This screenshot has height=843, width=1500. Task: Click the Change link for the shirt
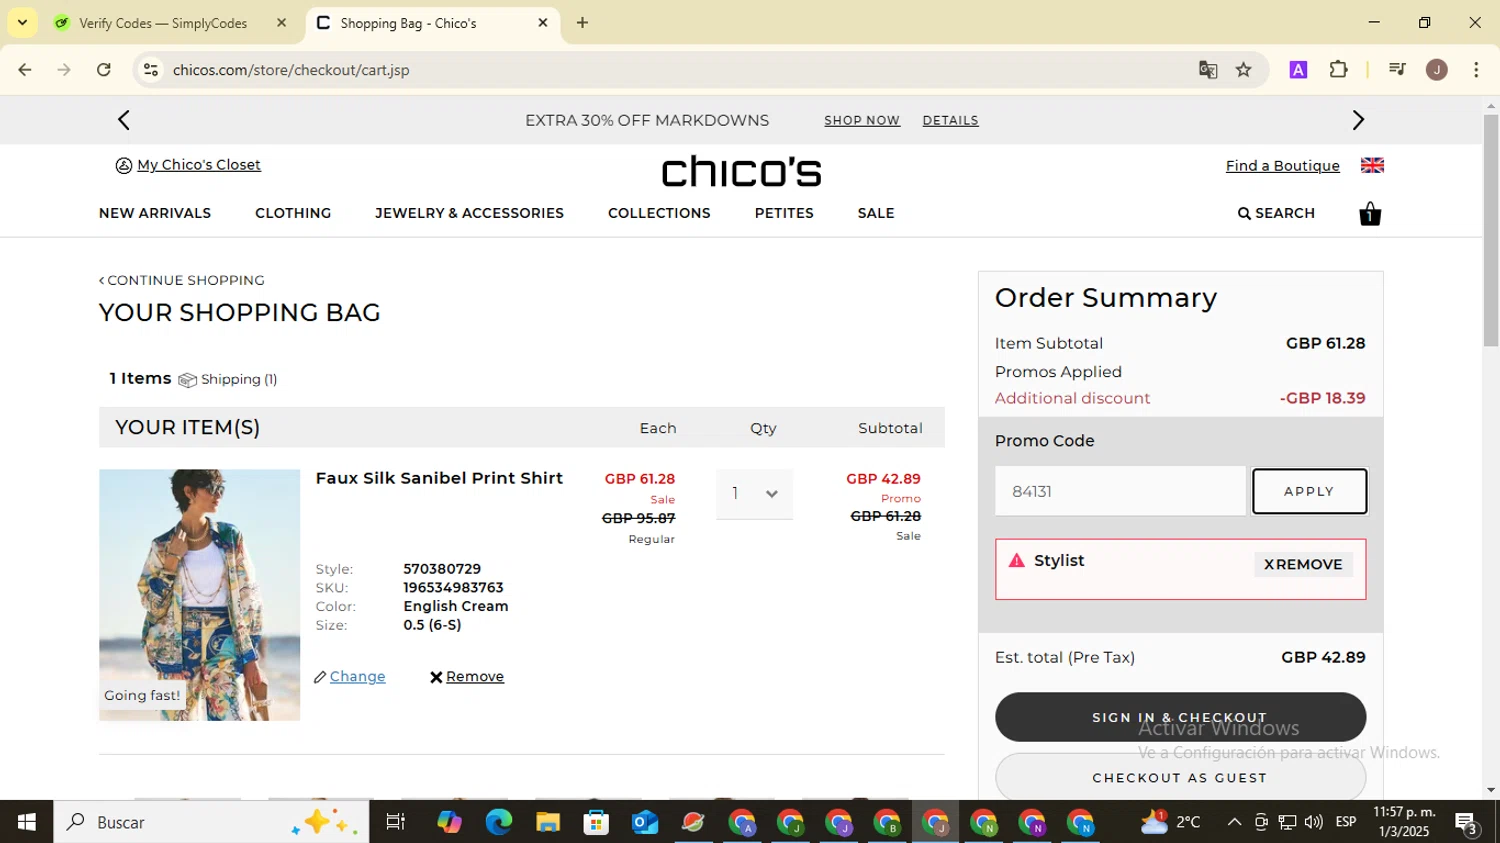pos(357,677)
